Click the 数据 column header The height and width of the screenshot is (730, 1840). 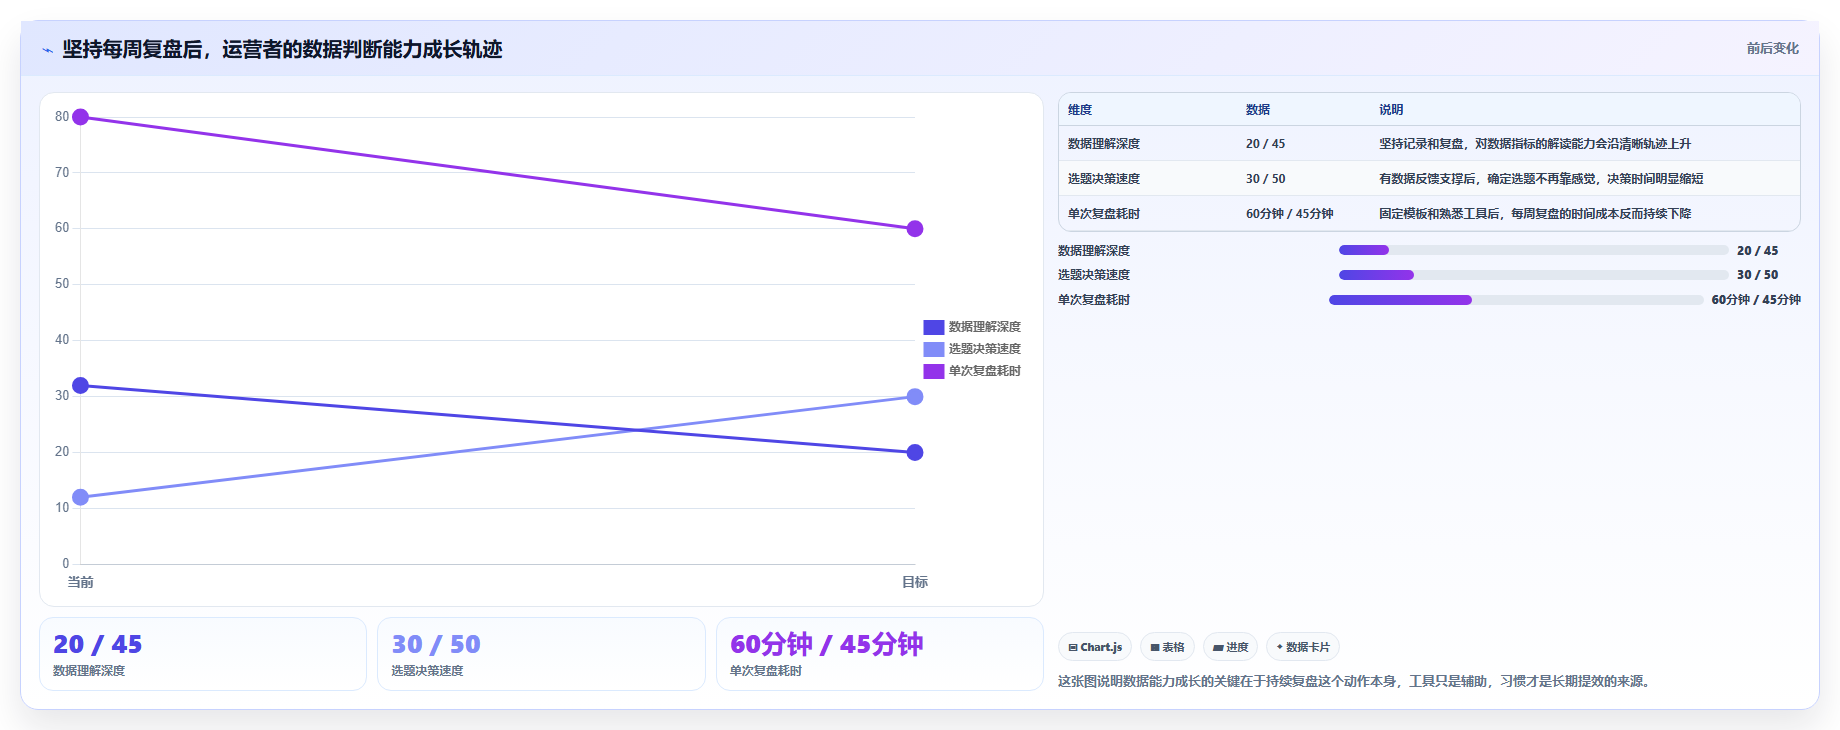[1258, 110]
